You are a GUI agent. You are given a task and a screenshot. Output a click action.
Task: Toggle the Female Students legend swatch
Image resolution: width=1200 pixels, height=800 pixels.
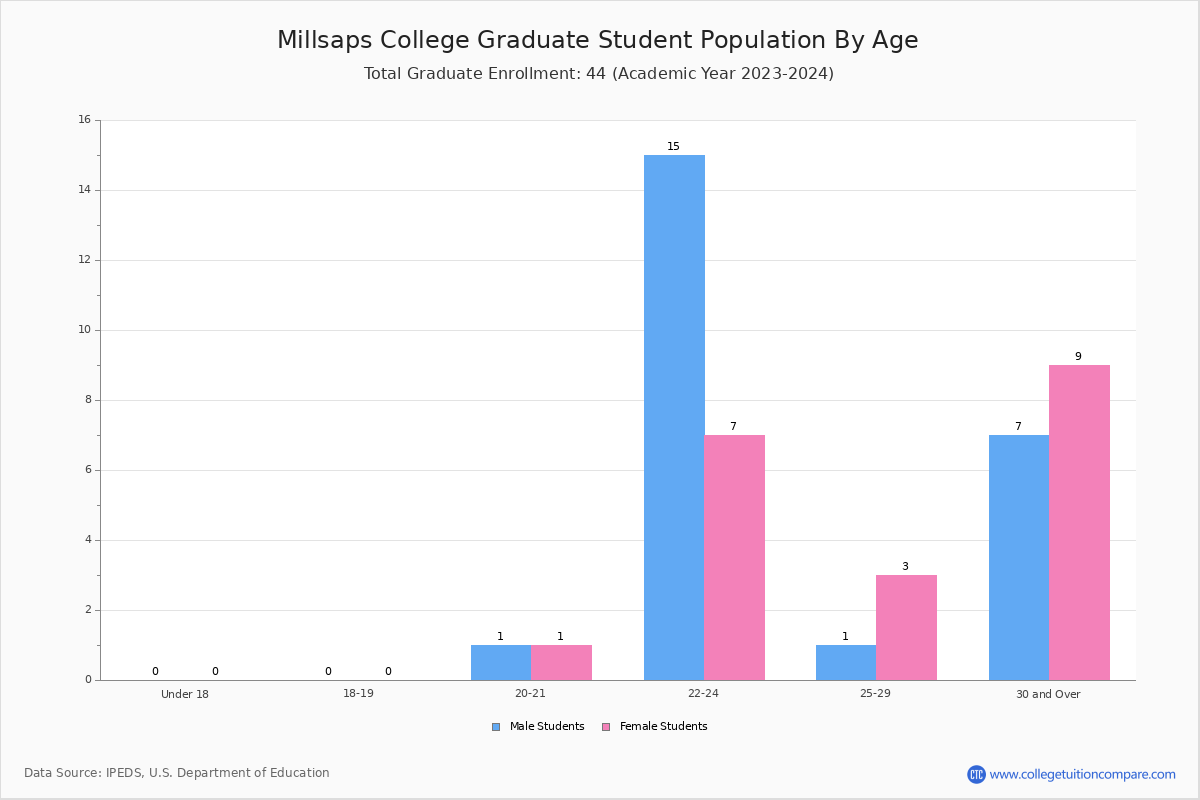[606, 727]
